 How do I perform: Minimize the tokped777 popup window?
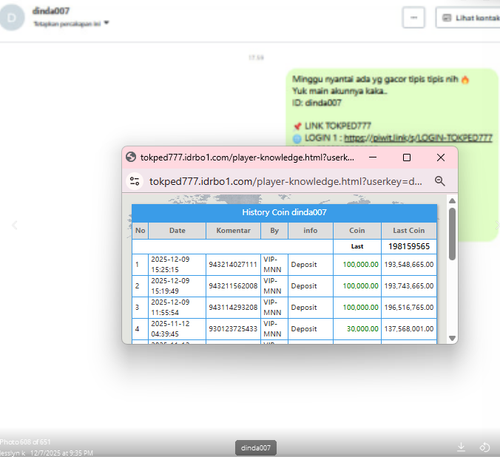click(373, 157)
